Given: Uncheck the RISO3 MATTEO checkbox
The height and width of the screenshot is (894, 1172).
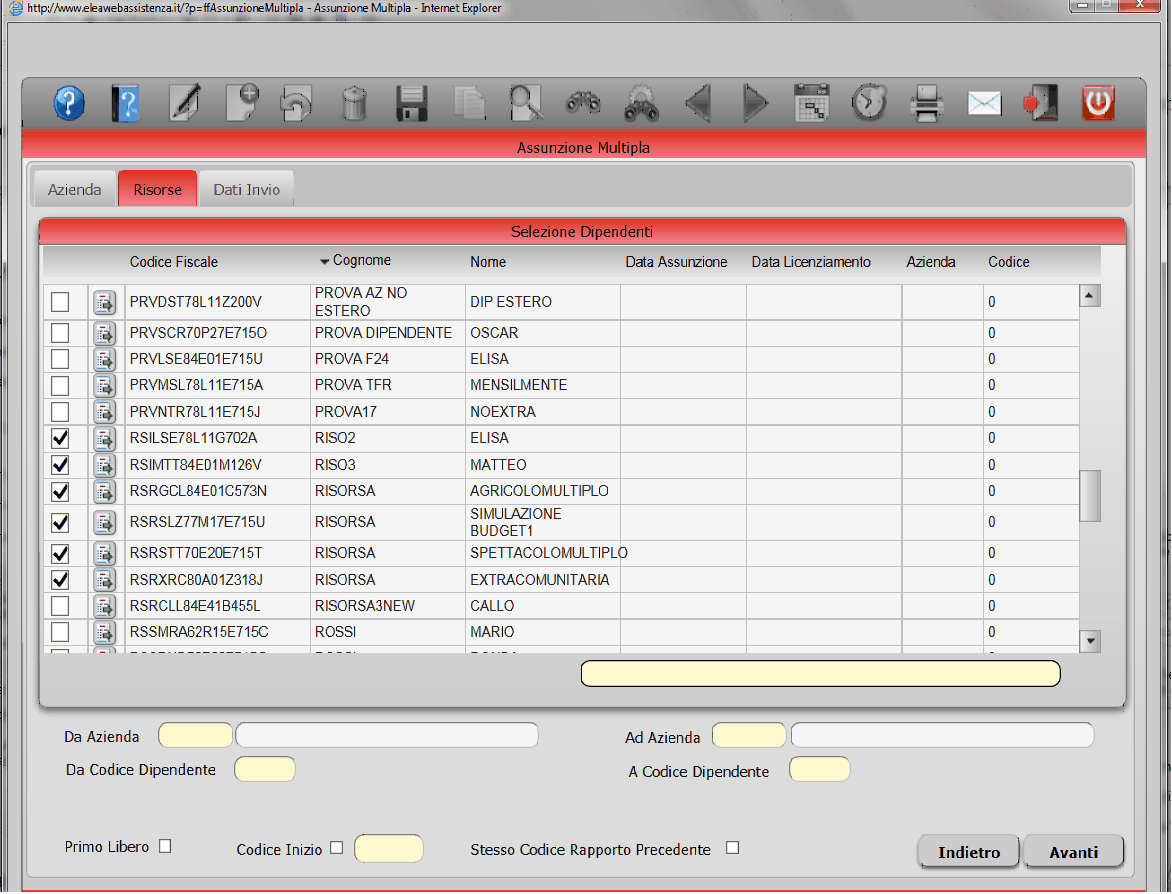Looking at the screenshot, I should tap(60, 465).
